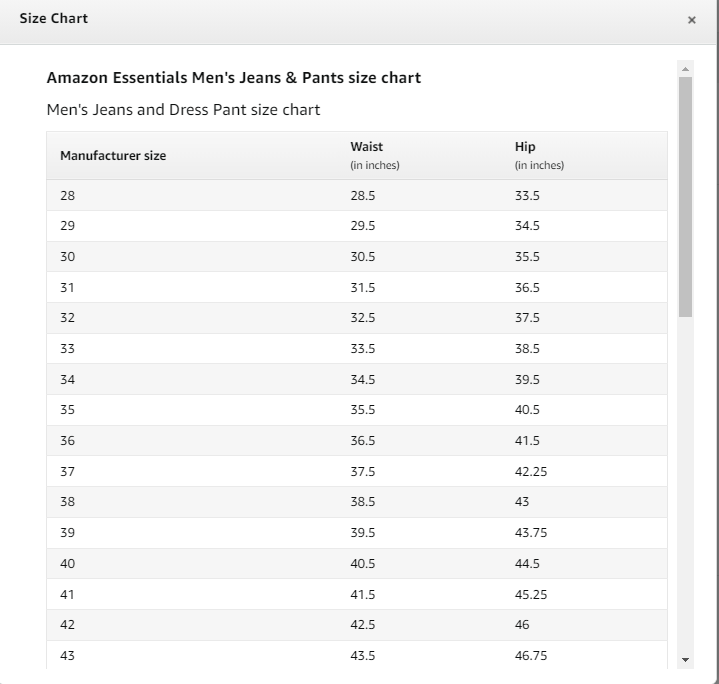719x684 pixels.
Task: Select hip value 46.75
Action: point(531,656)
